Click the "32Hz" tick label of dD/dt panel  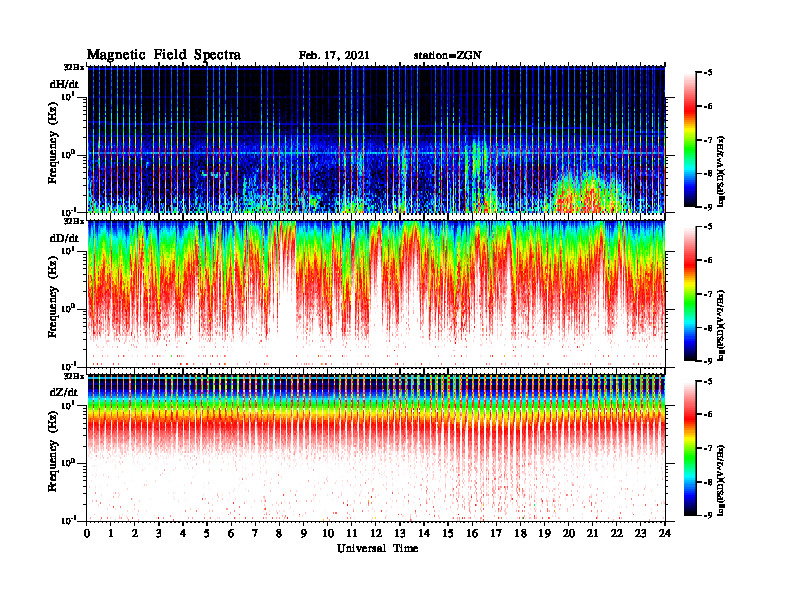(x=74, y=221)
